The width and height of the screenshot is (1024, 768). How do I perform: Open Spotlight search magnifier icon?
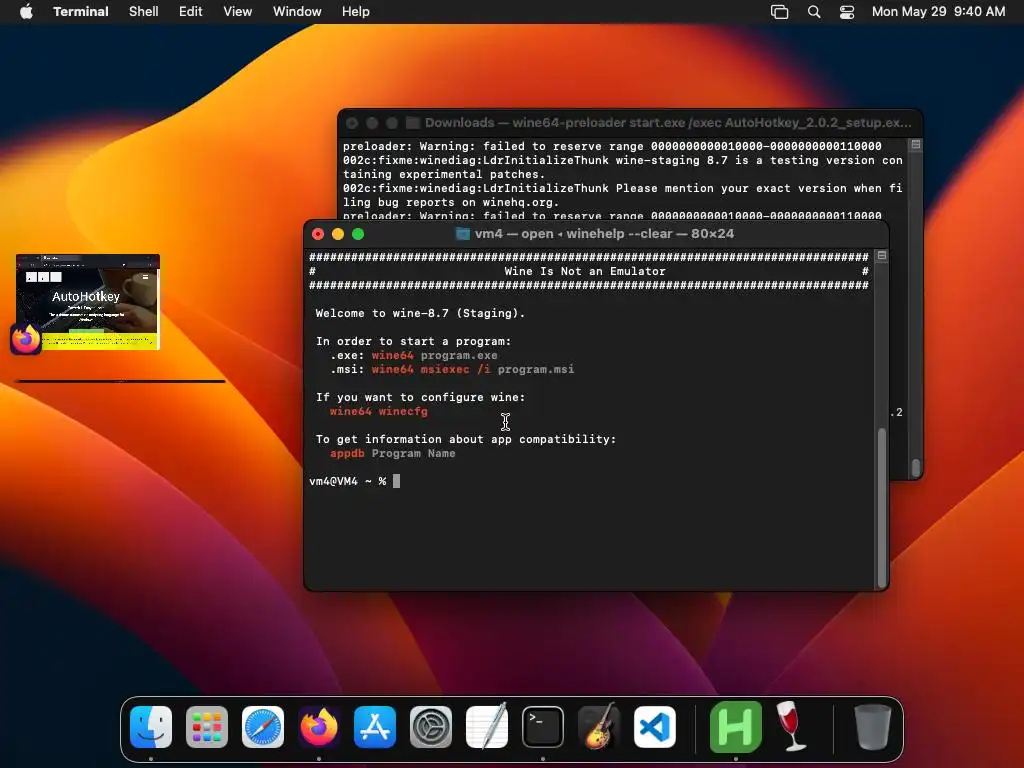(x=814, y=12)
